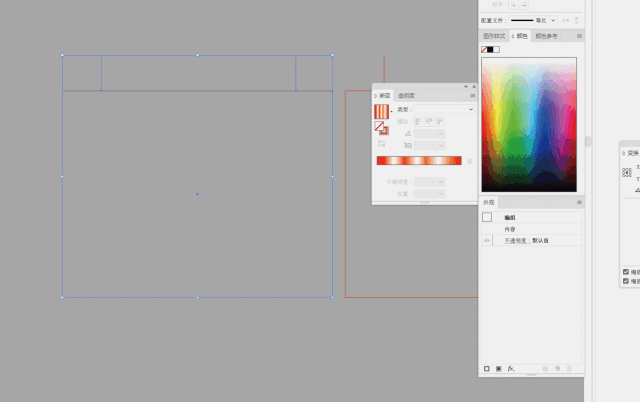The image size is (640, 402).
Task: Select the 内容 row in Appearance panel
Action: coord(531,229)
